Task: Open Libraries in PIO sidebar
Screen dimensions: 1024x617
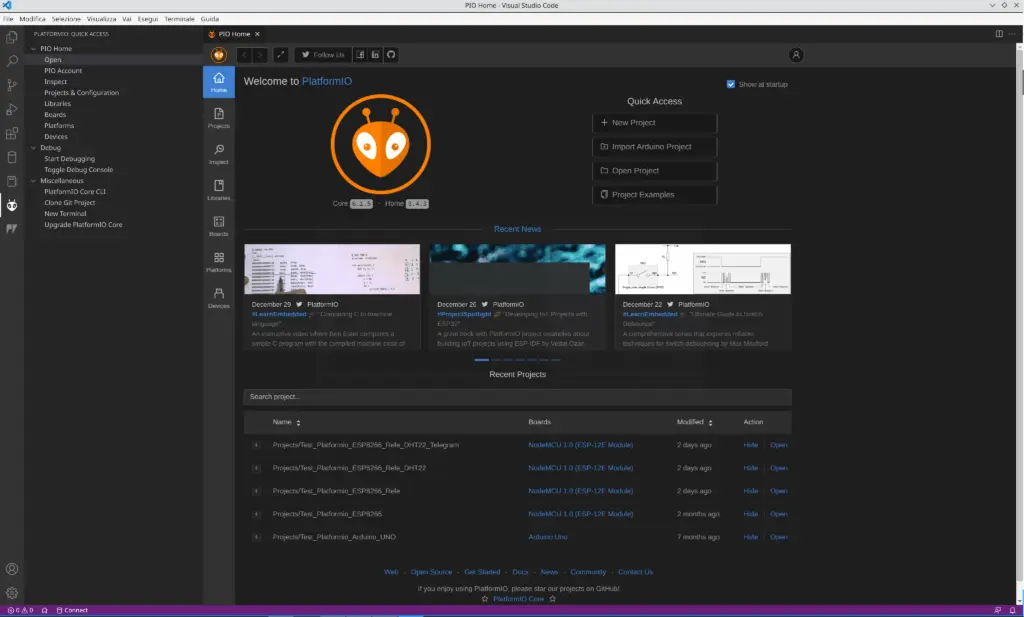Action: coord(219,190)
